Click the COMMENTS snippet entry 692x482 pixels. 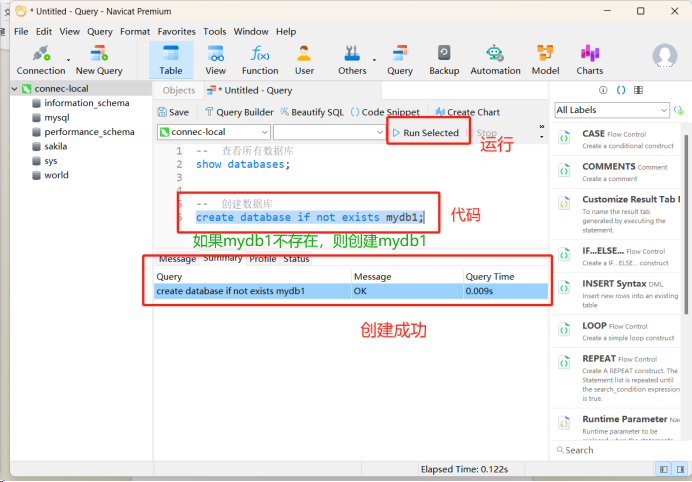click(x=618, y=172)
